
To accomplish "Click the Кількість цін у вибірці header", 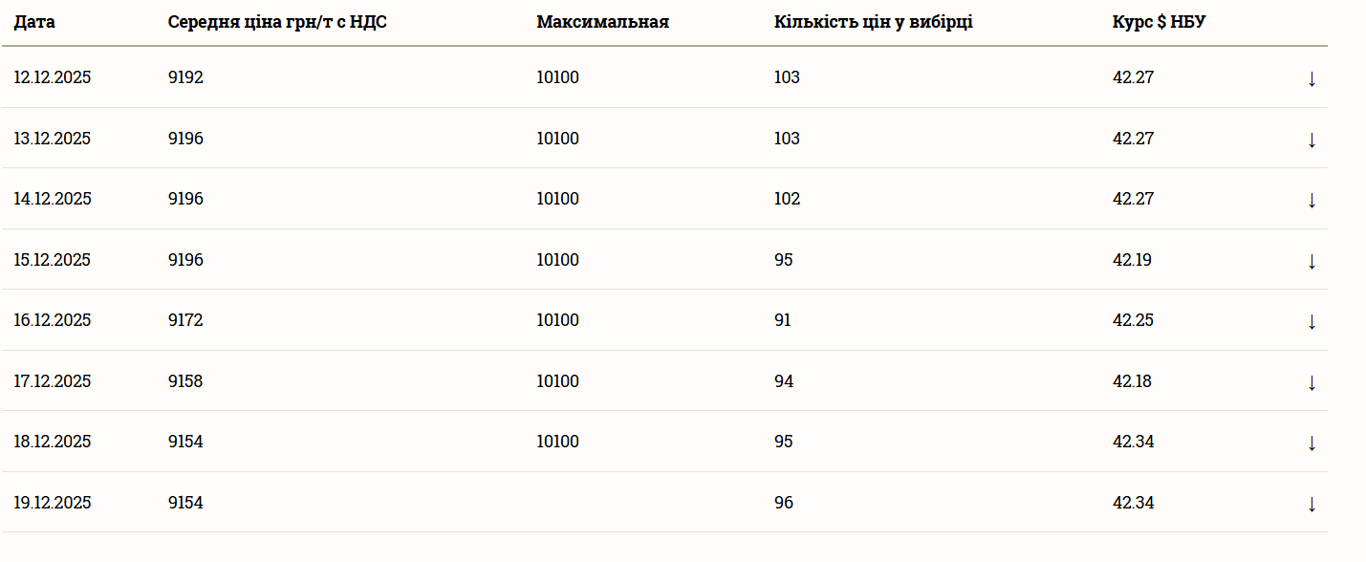I will pyautogui.click(x=873, y=22).
